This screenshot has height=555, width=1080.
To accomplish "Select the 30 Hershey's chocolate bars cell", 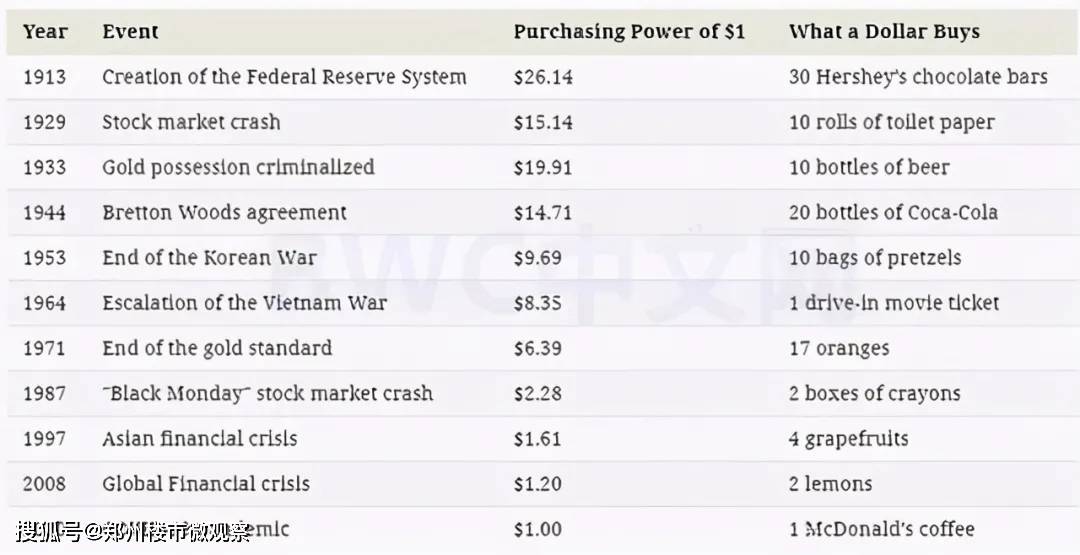I will [x=918, y=77].
